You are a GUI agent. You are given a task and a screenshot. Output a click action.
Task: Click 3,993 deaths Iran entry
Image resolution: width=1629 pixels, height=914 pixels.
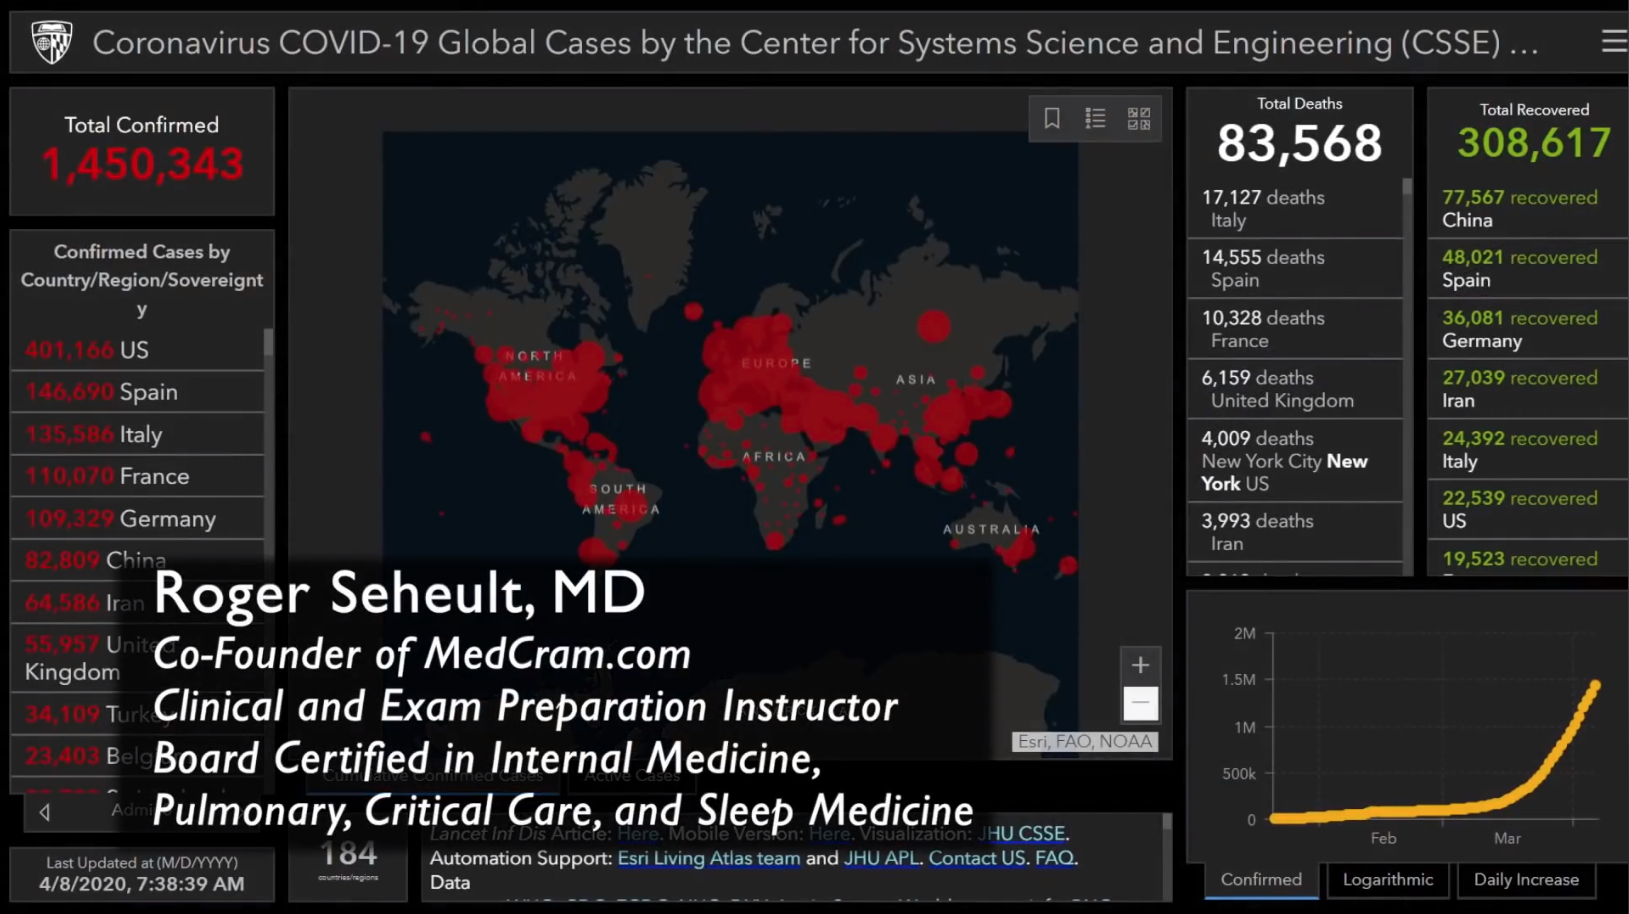pyautogui.click(x=1294, y=532)
